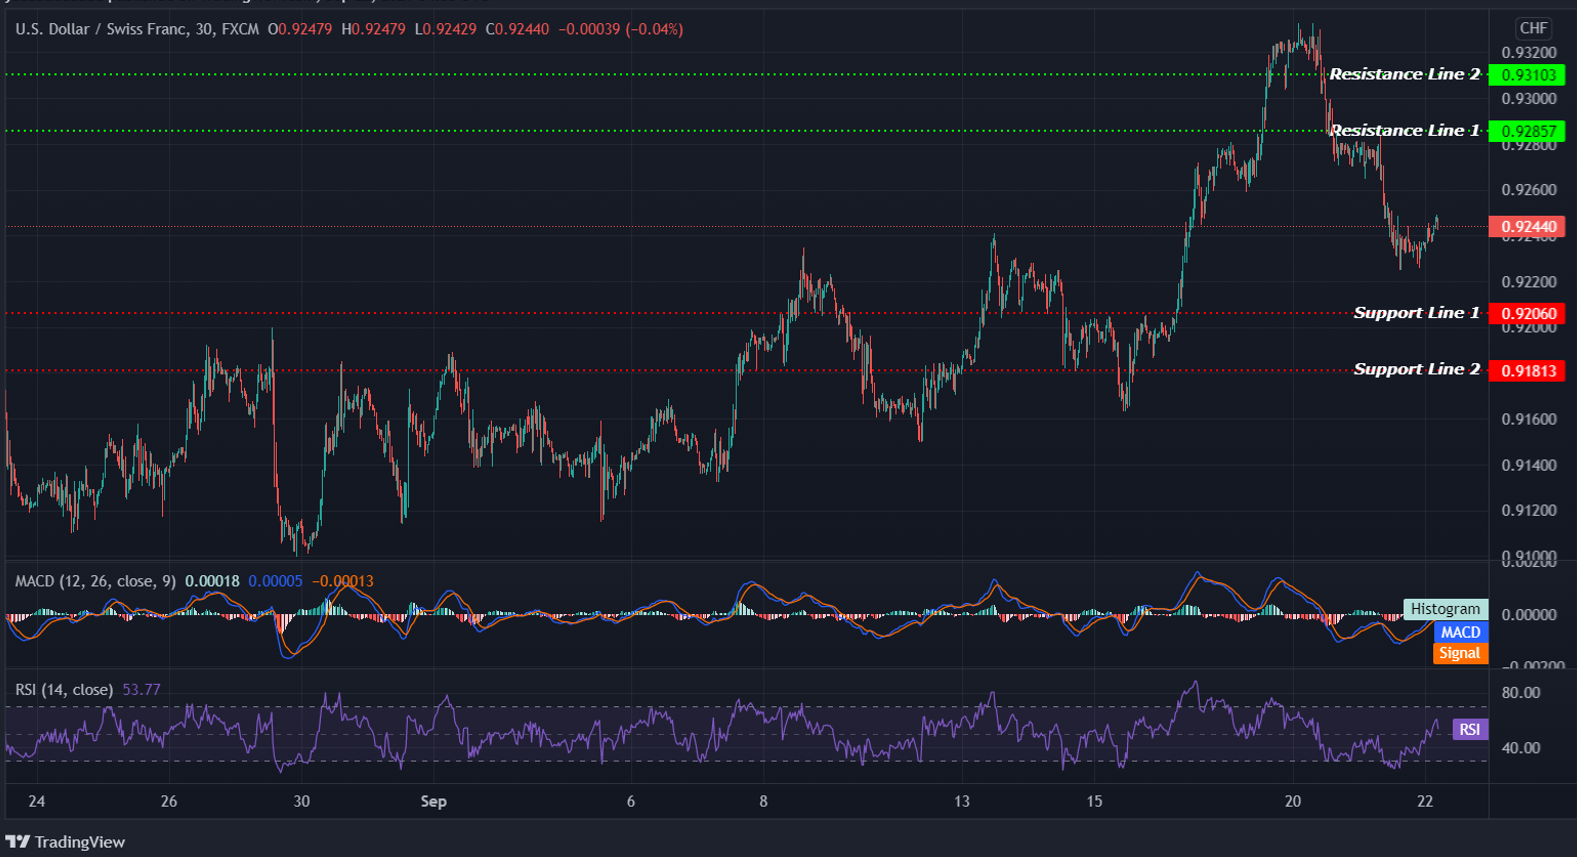Click the orange Signal label tag

1460,653
